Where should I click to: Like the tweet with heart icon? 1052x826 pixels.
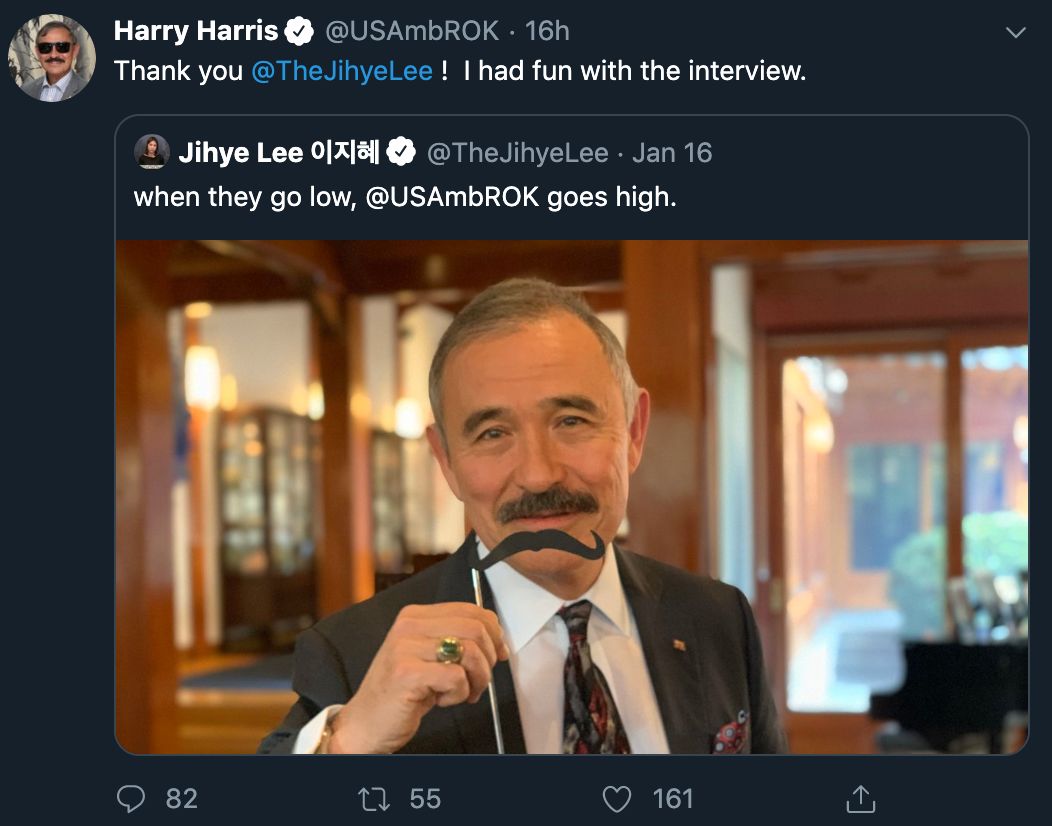click(617, 798)
